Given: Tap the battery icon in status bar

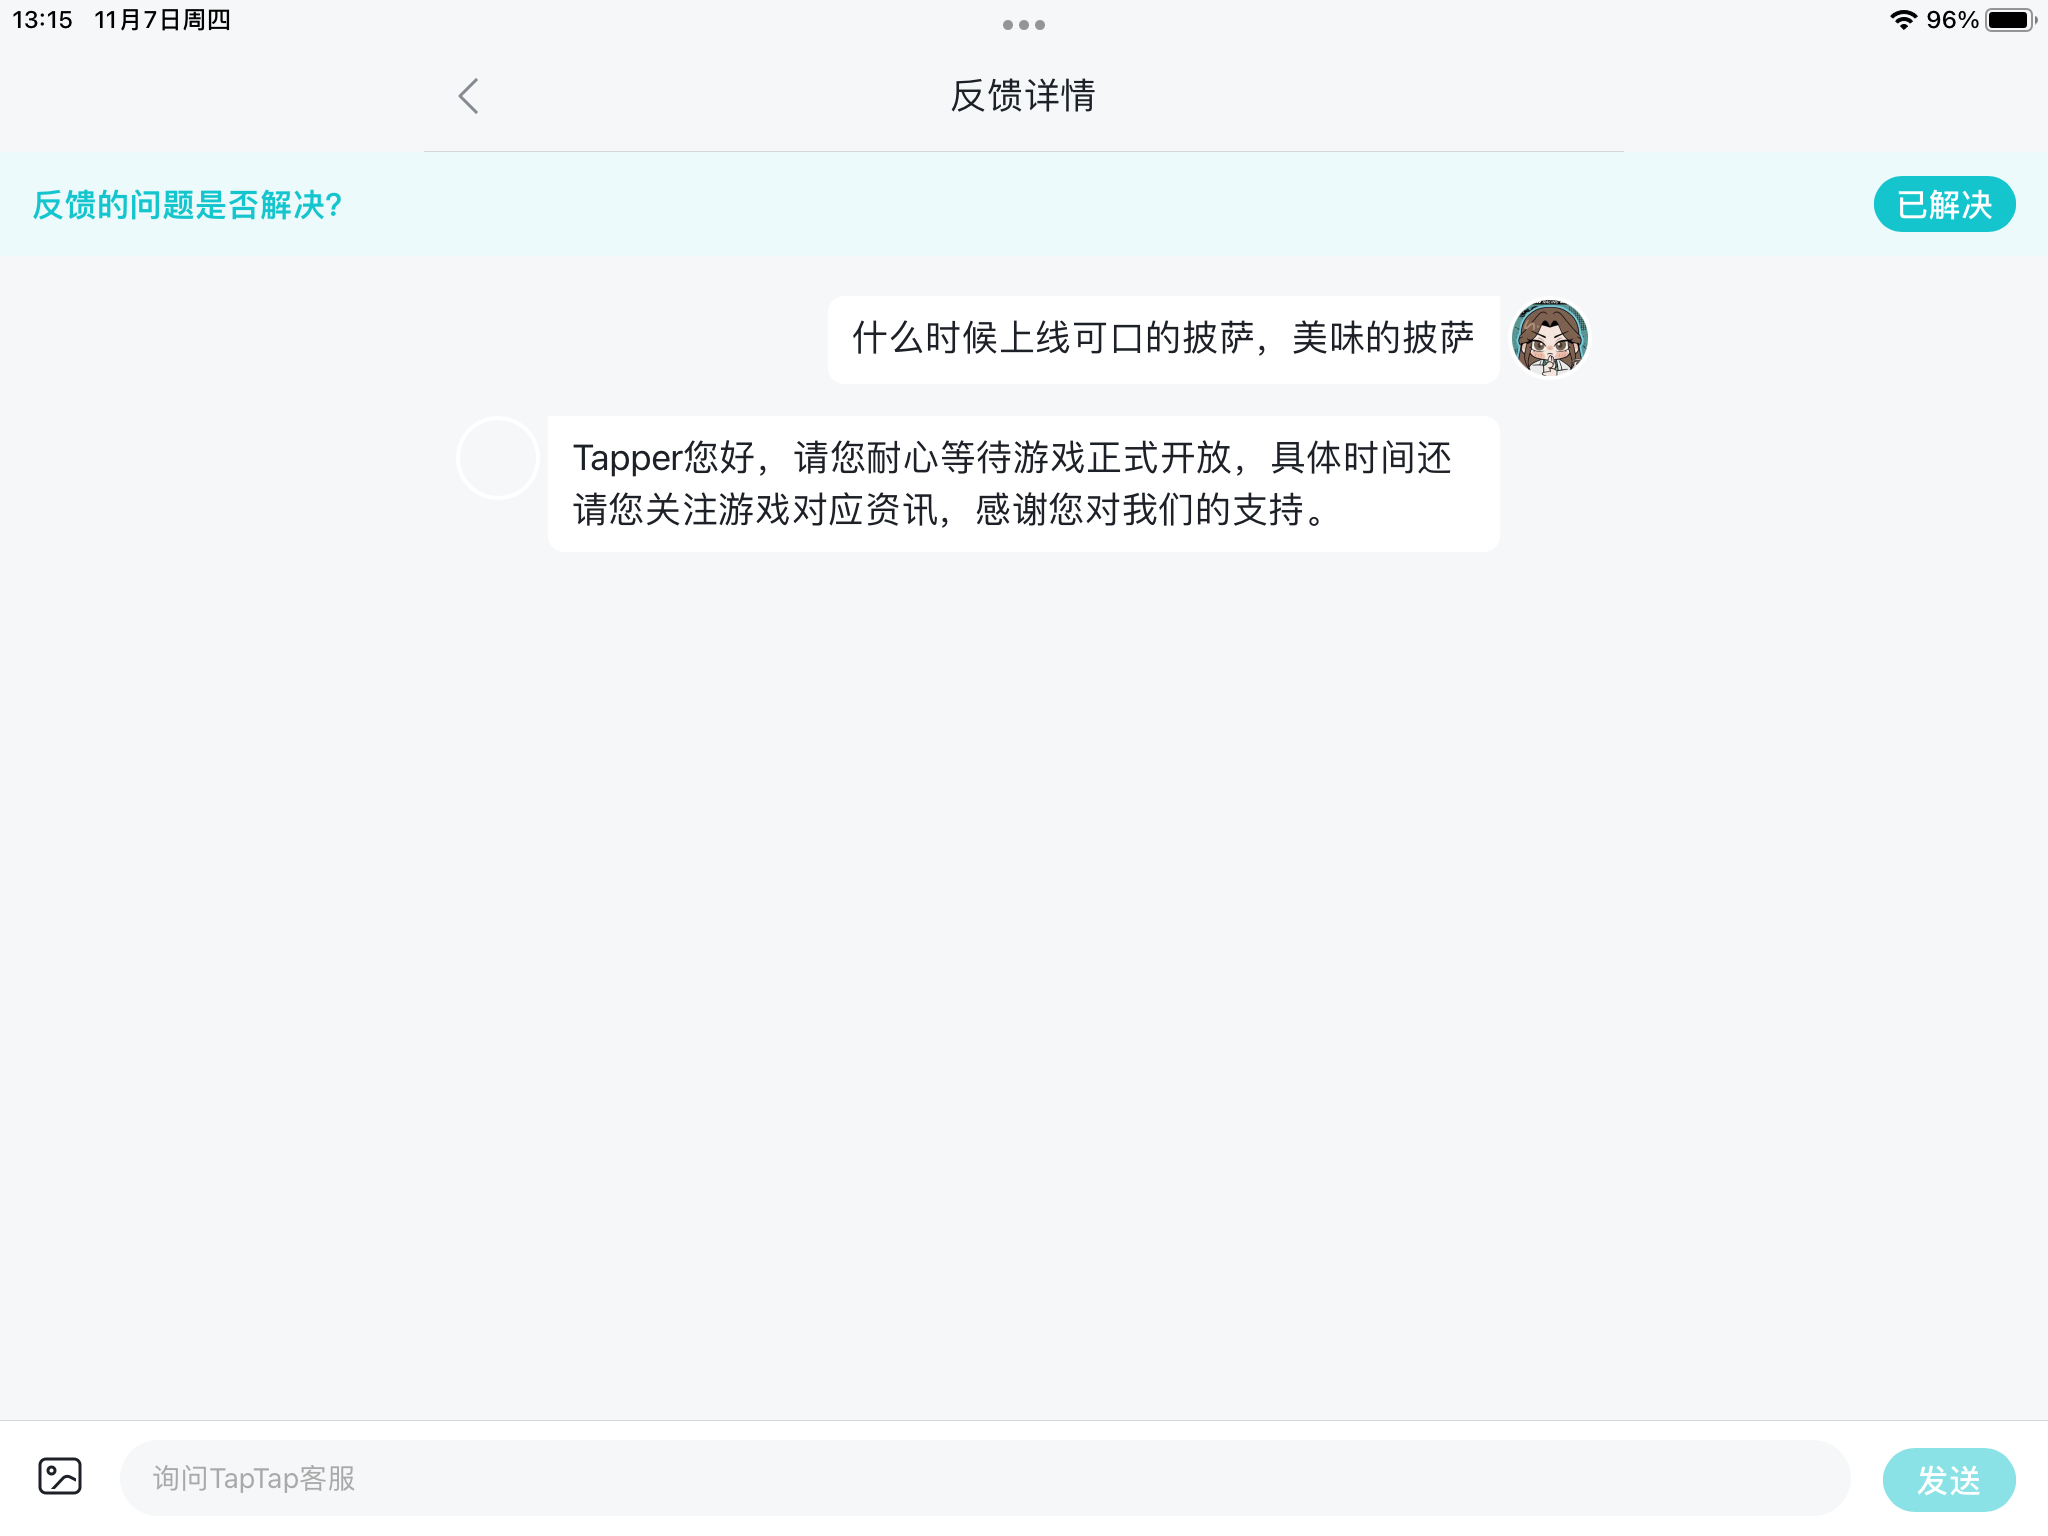Looking at the screenshot, I should click(2010, 20).
